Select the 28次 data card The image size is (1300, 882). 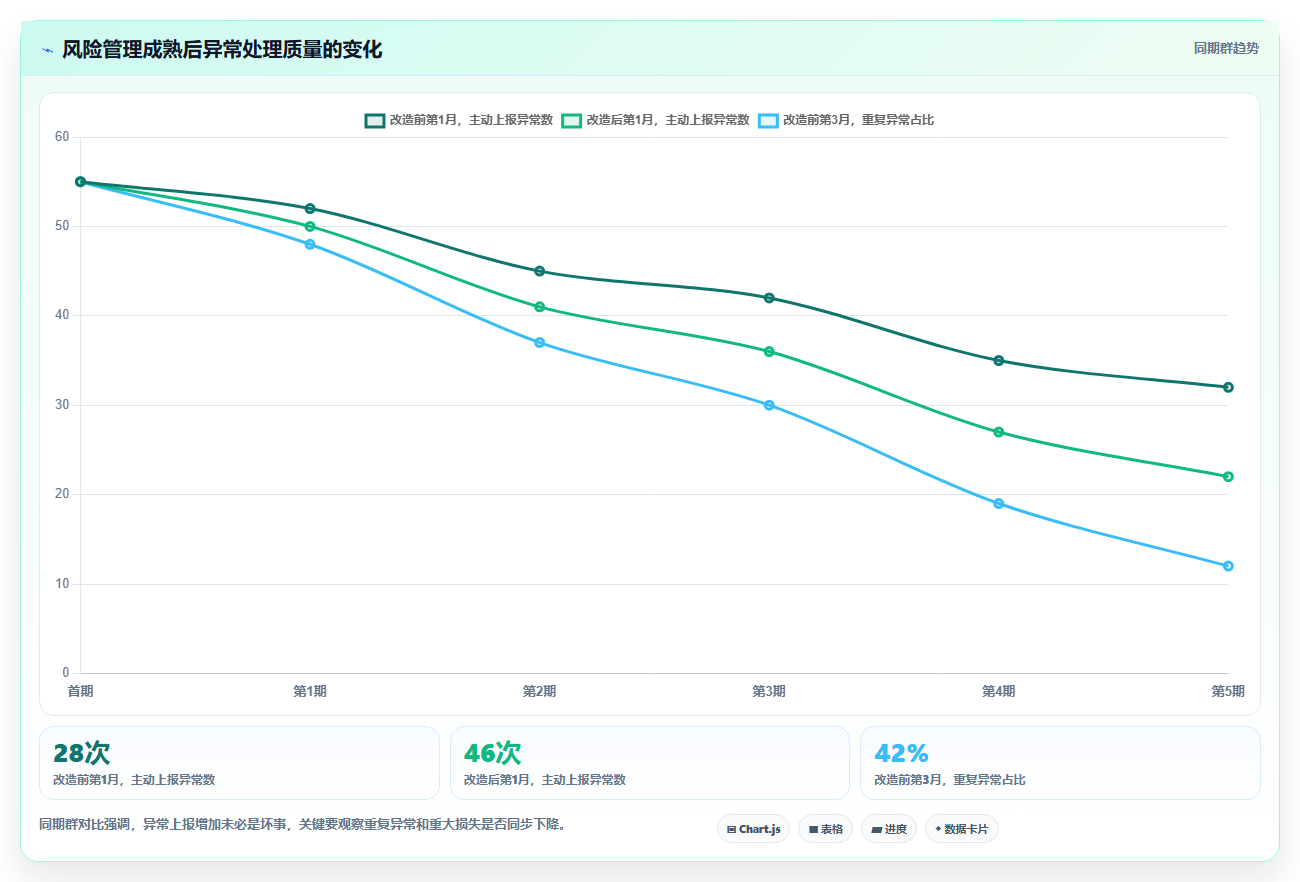[x=239, y=763]
